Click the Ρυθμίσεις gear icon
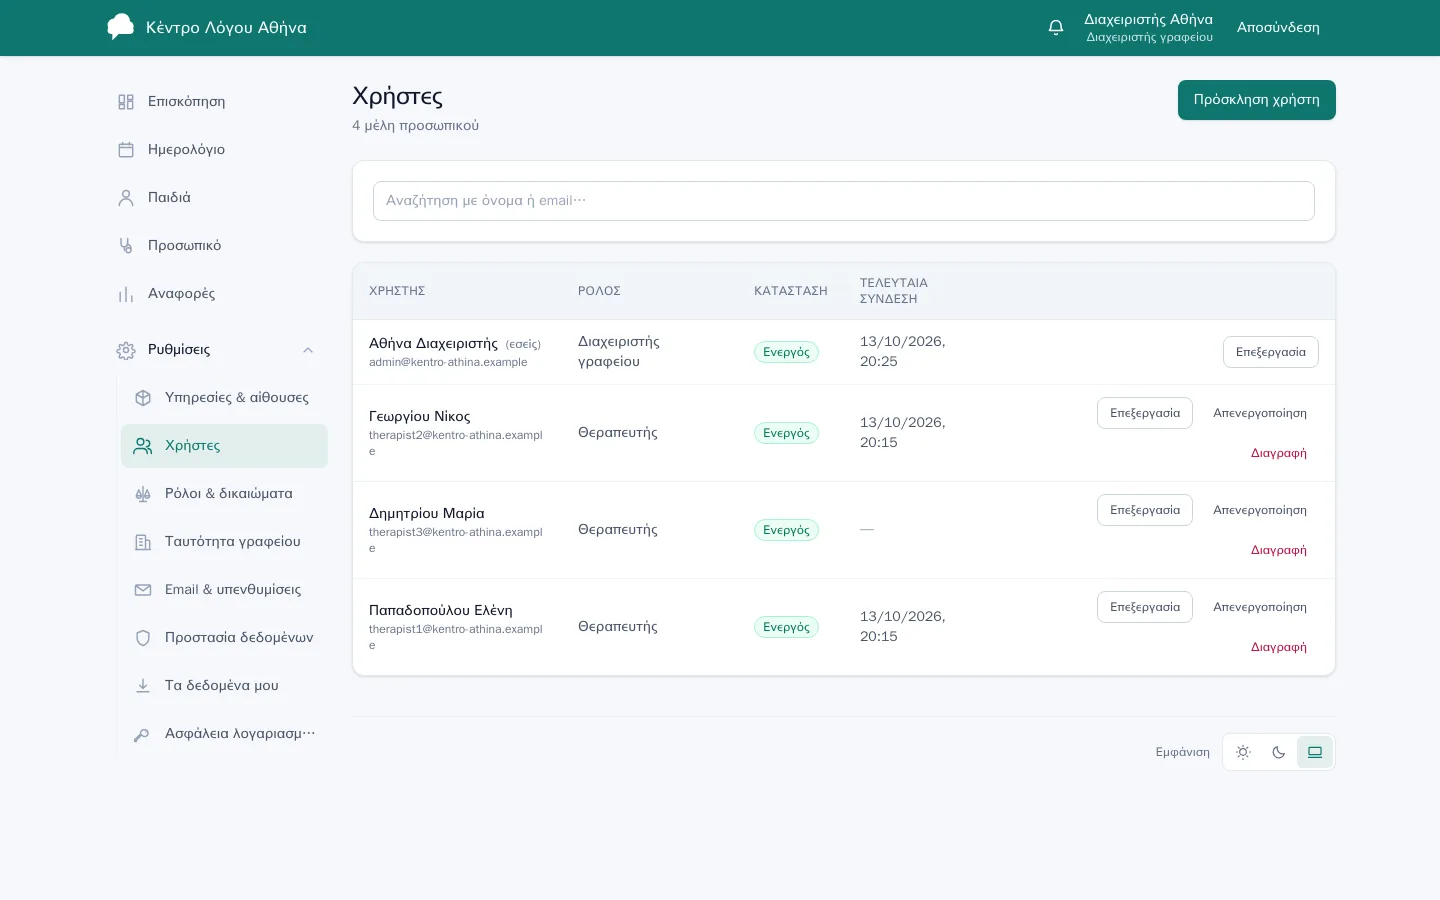This screenshot has height=900, width=1440. click(126, 350)
